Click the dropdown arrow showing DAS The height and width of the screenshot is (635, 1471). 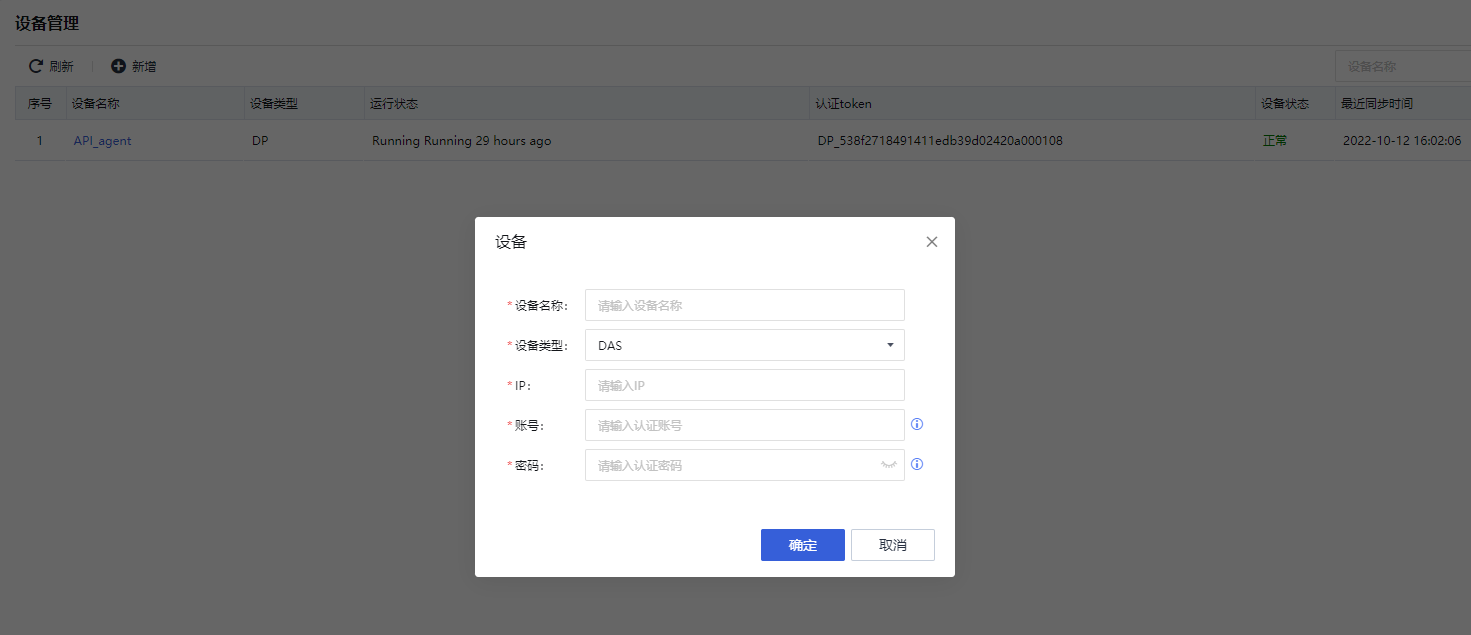point(888,344)
